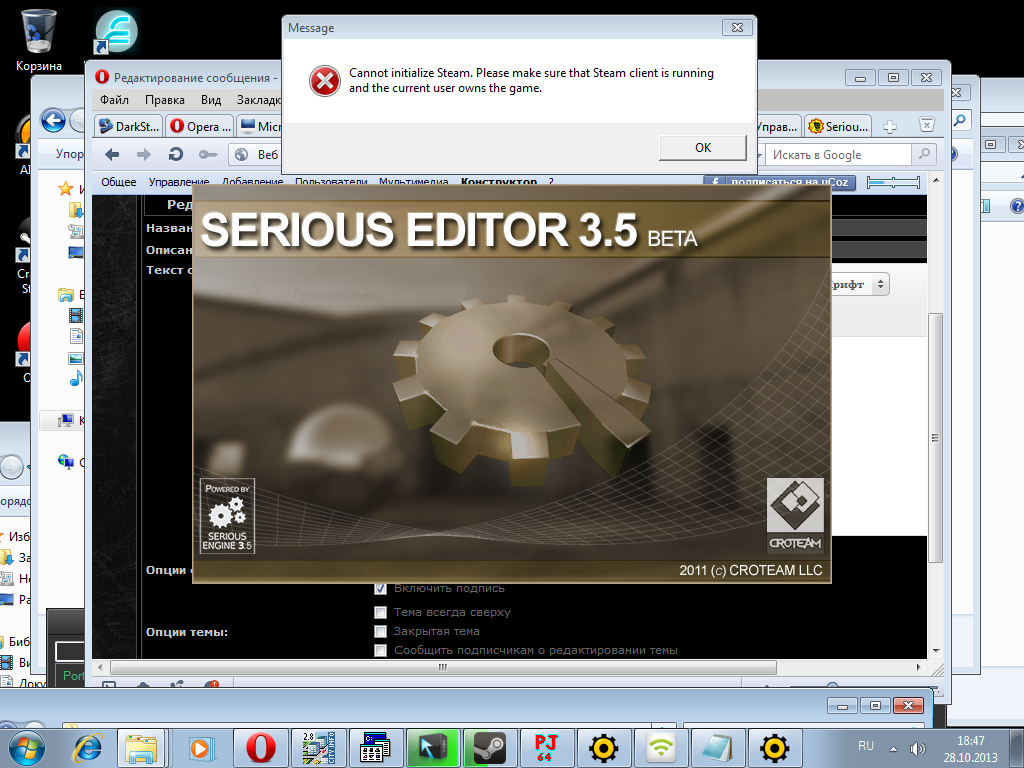Screen dimensions: 1024x768
Task: Click the vertical scrollbar of the Opera page
Action: (x=935, y=438)
